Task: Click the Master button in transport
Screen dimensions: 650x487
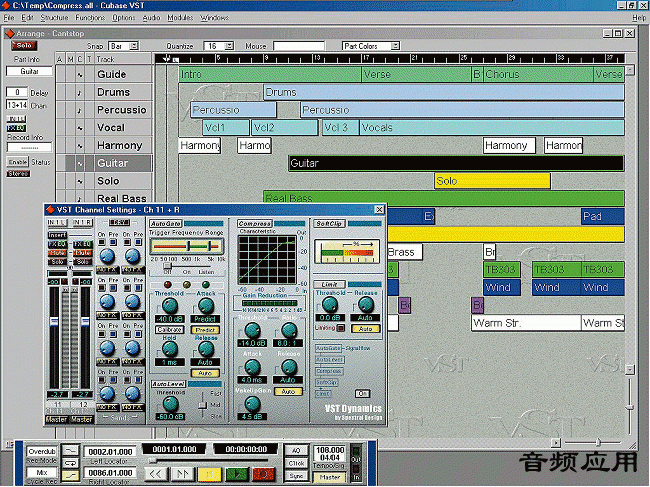Action: coord(330,477)
